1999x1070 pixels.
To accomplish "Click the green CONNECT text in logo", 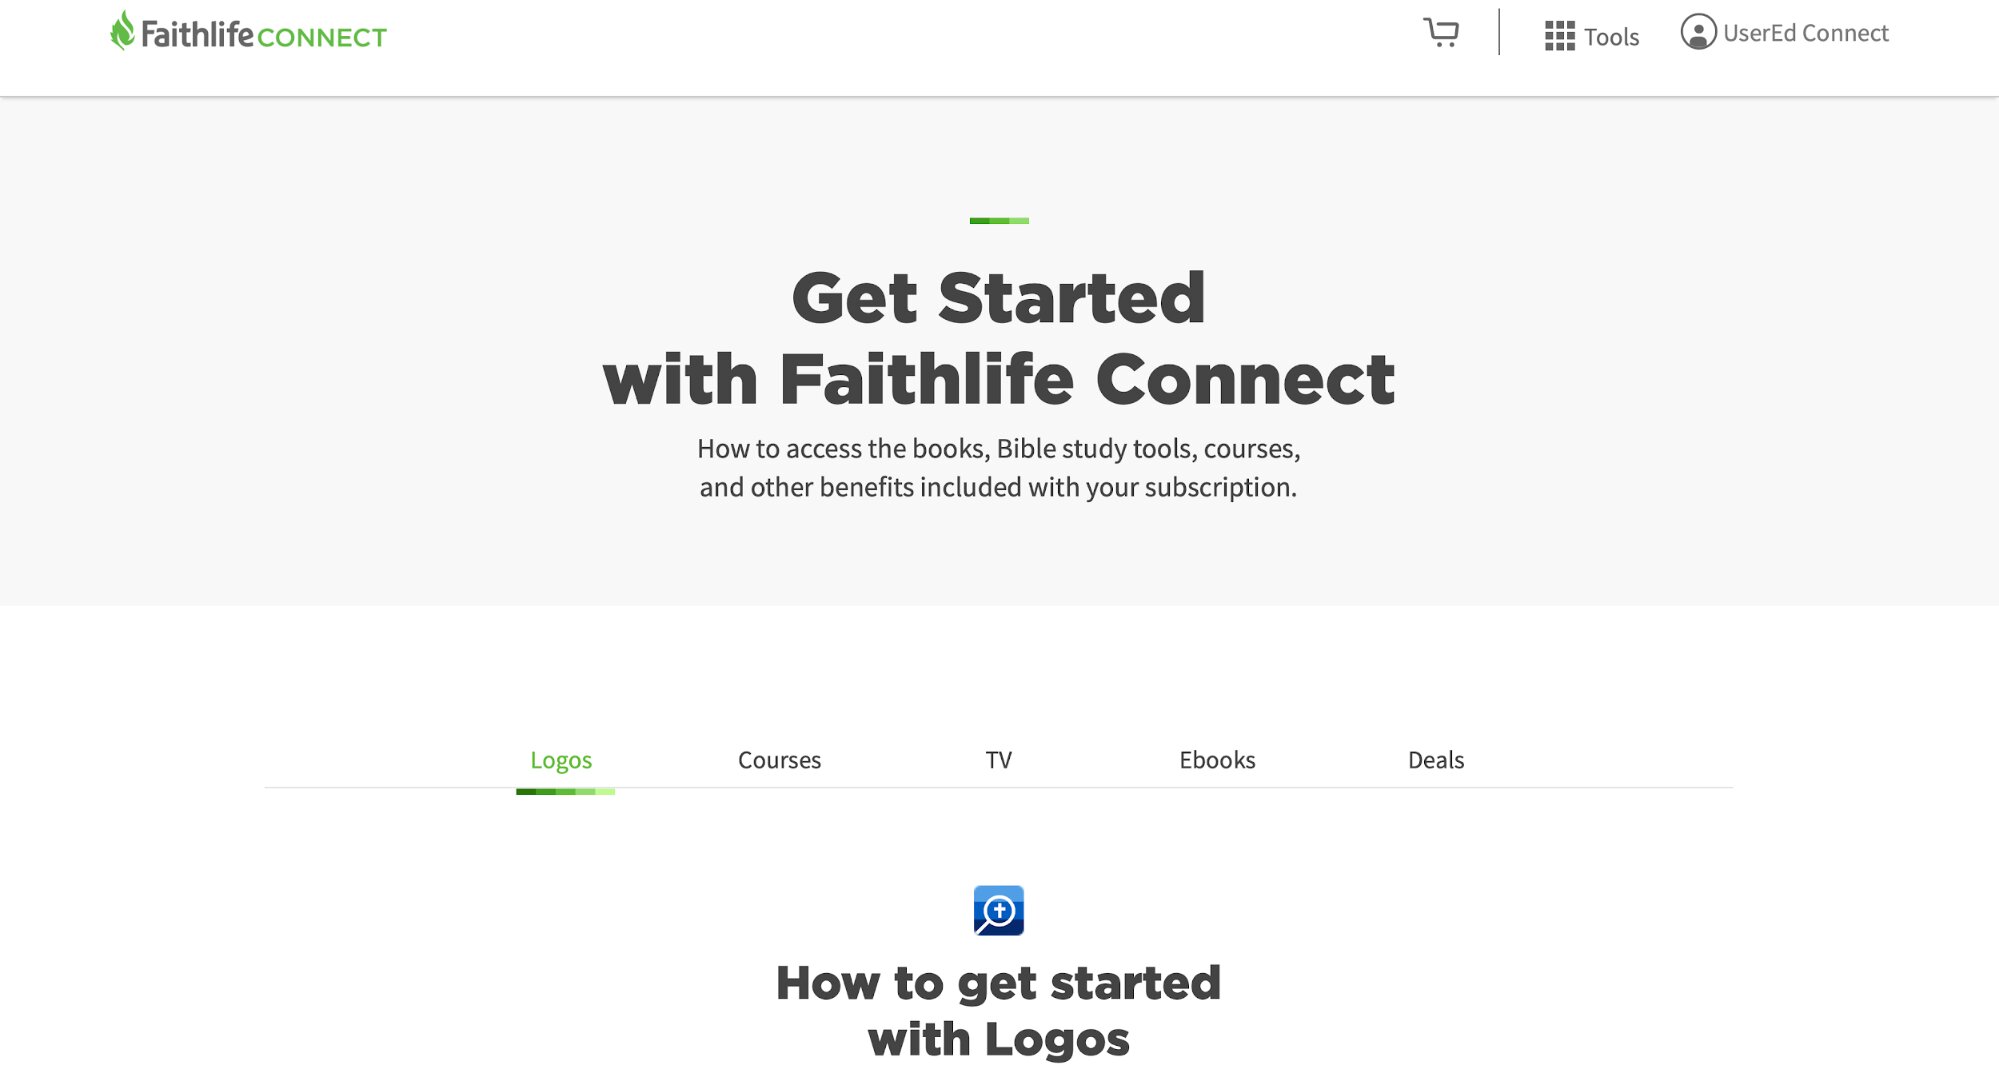I will coord(321,37).
